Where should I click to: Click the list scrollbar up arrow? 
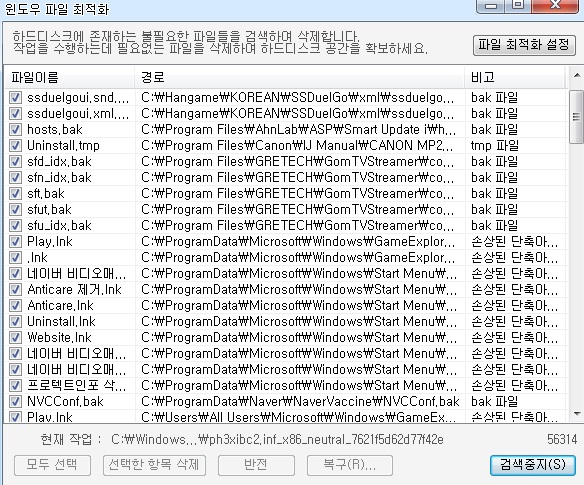[577, 75]
